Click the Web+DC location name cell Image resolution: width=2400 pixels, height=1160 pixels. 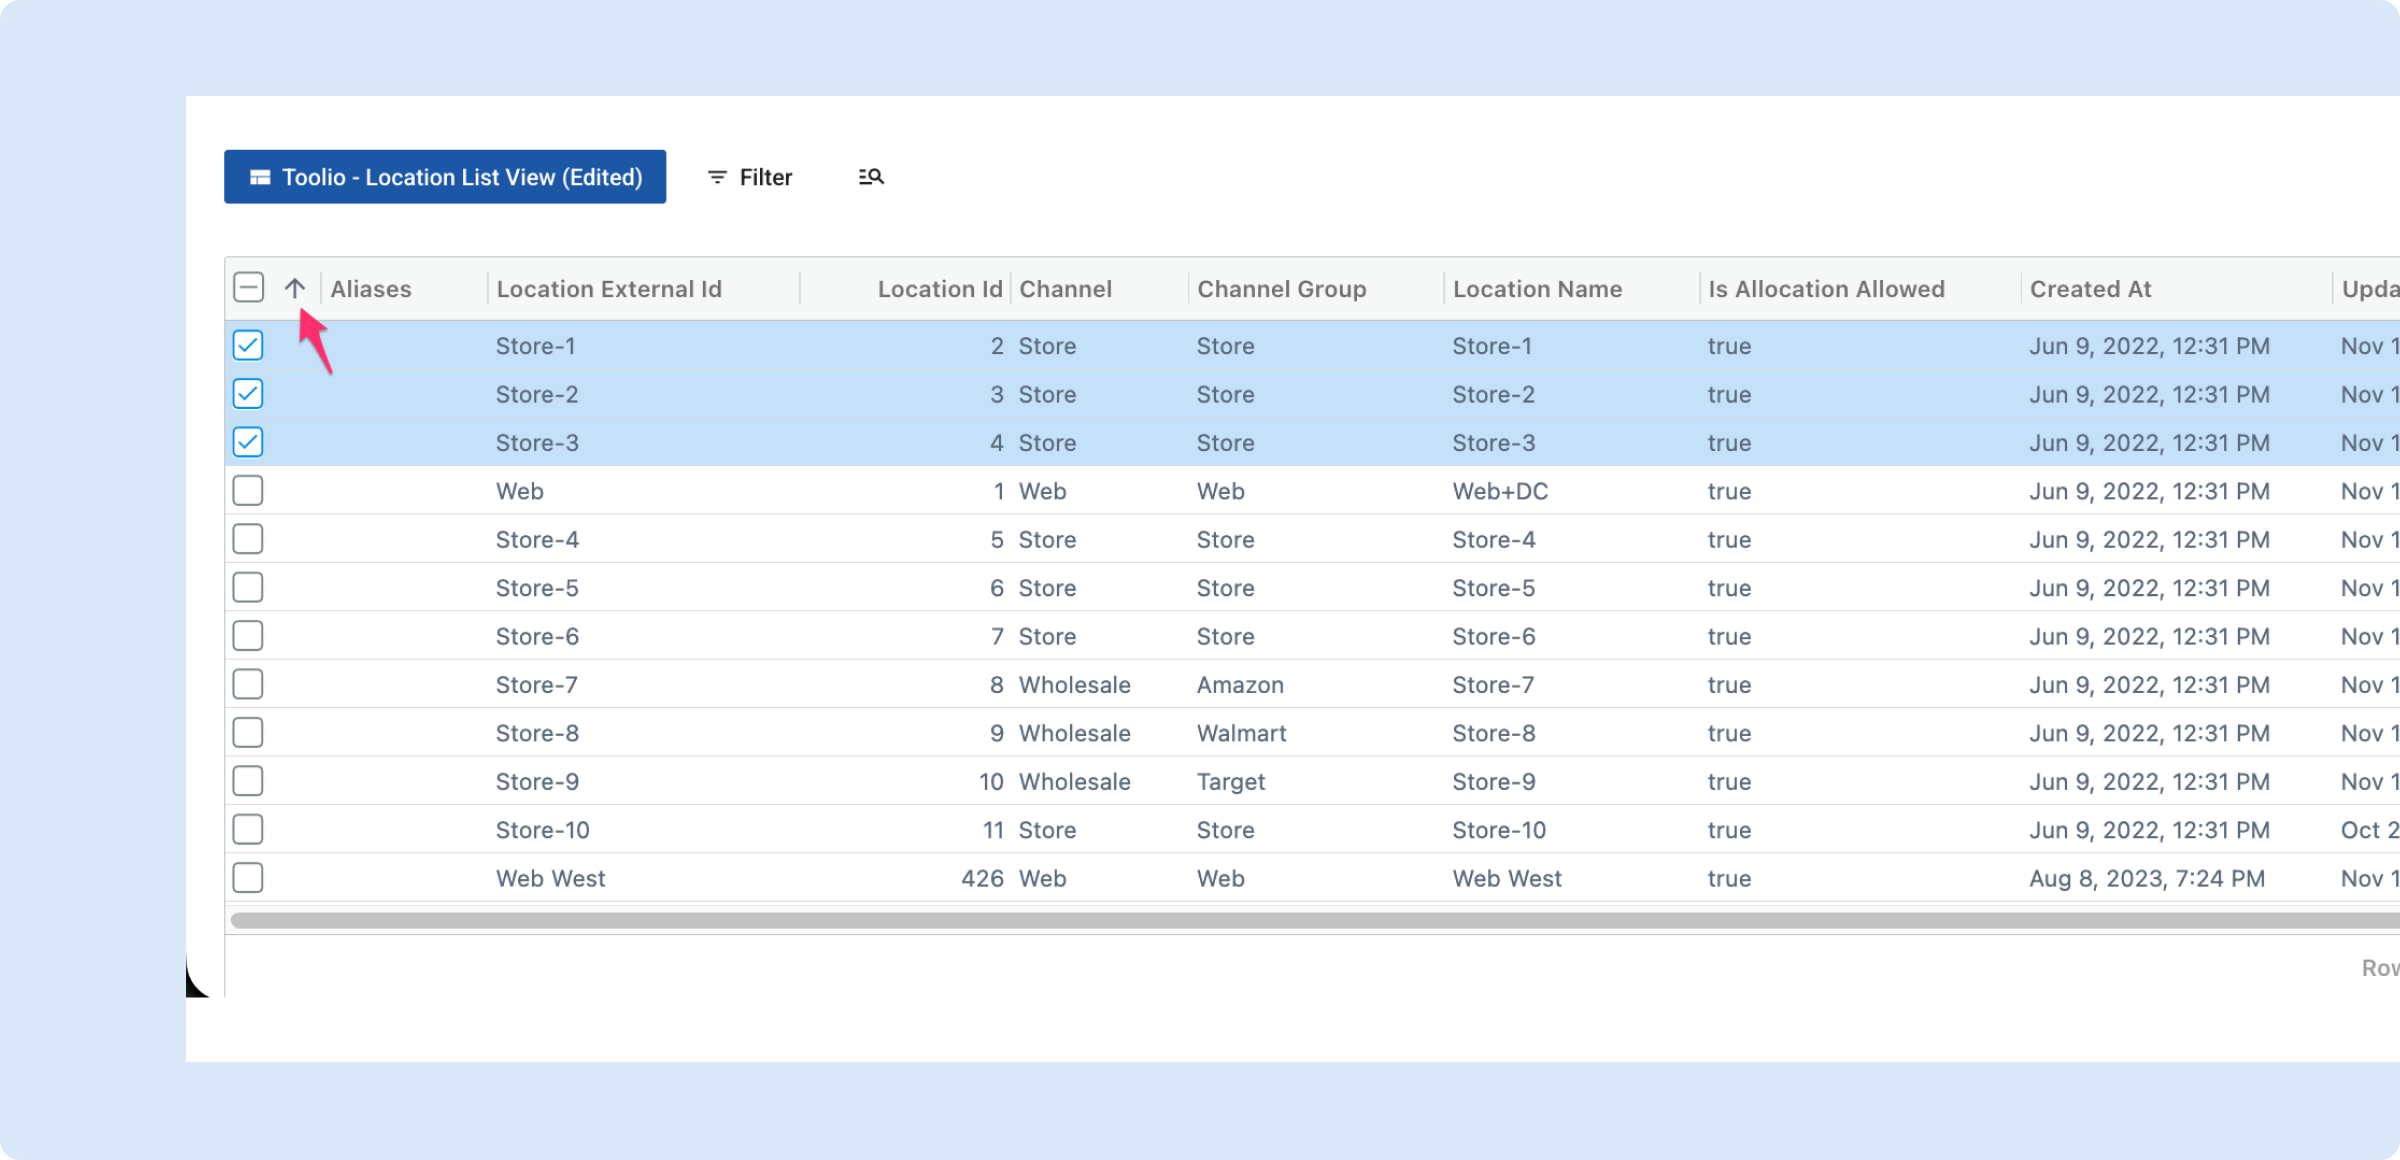pos(1500,491)
